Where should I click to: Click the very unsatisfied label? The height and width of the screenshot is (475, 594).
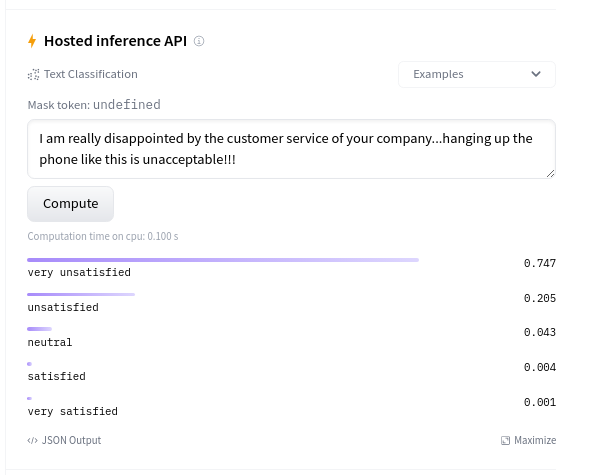(79, 272)
